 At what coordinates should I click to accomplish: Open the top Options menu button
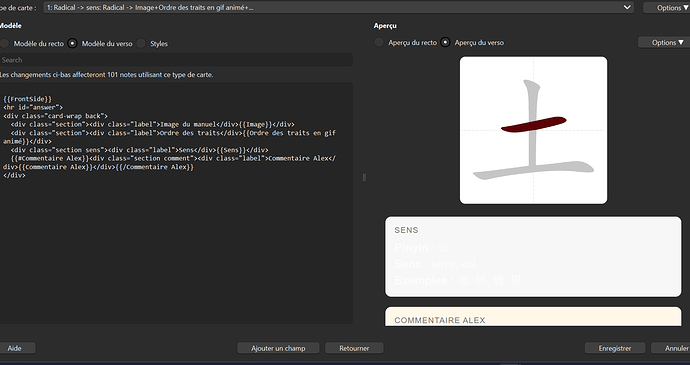[x=666, y=7]
